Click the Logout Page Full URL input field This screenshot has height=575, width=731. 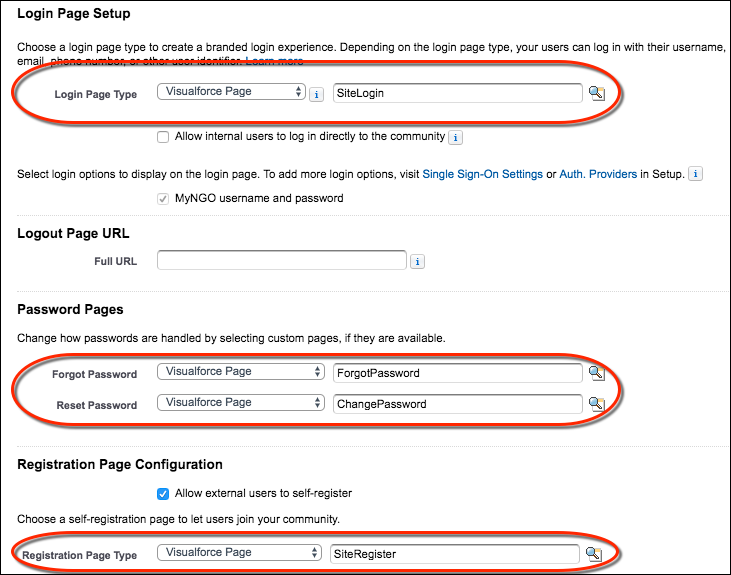click(282, 261)
